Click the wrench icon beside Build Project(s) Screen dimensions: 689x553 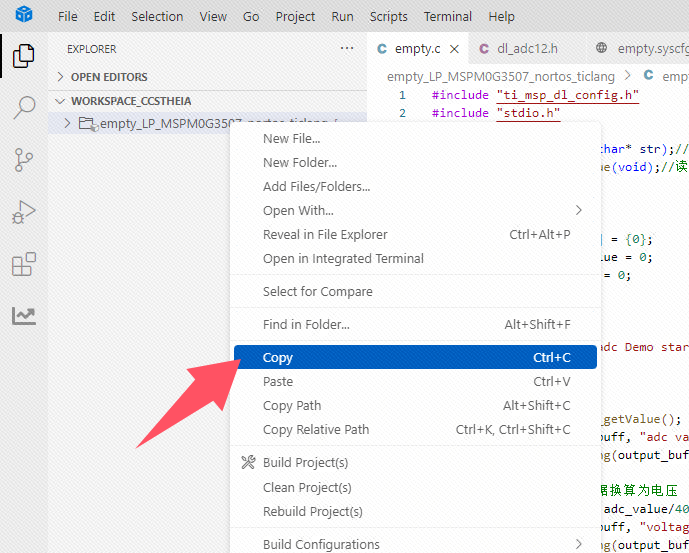(x=248, y=462)
